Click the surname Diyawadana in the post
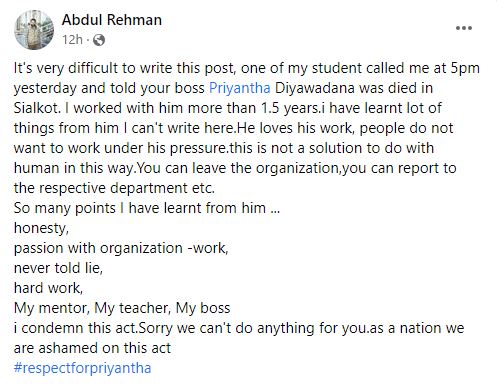This screenshot has height=386, width=497. pos(315,88)
